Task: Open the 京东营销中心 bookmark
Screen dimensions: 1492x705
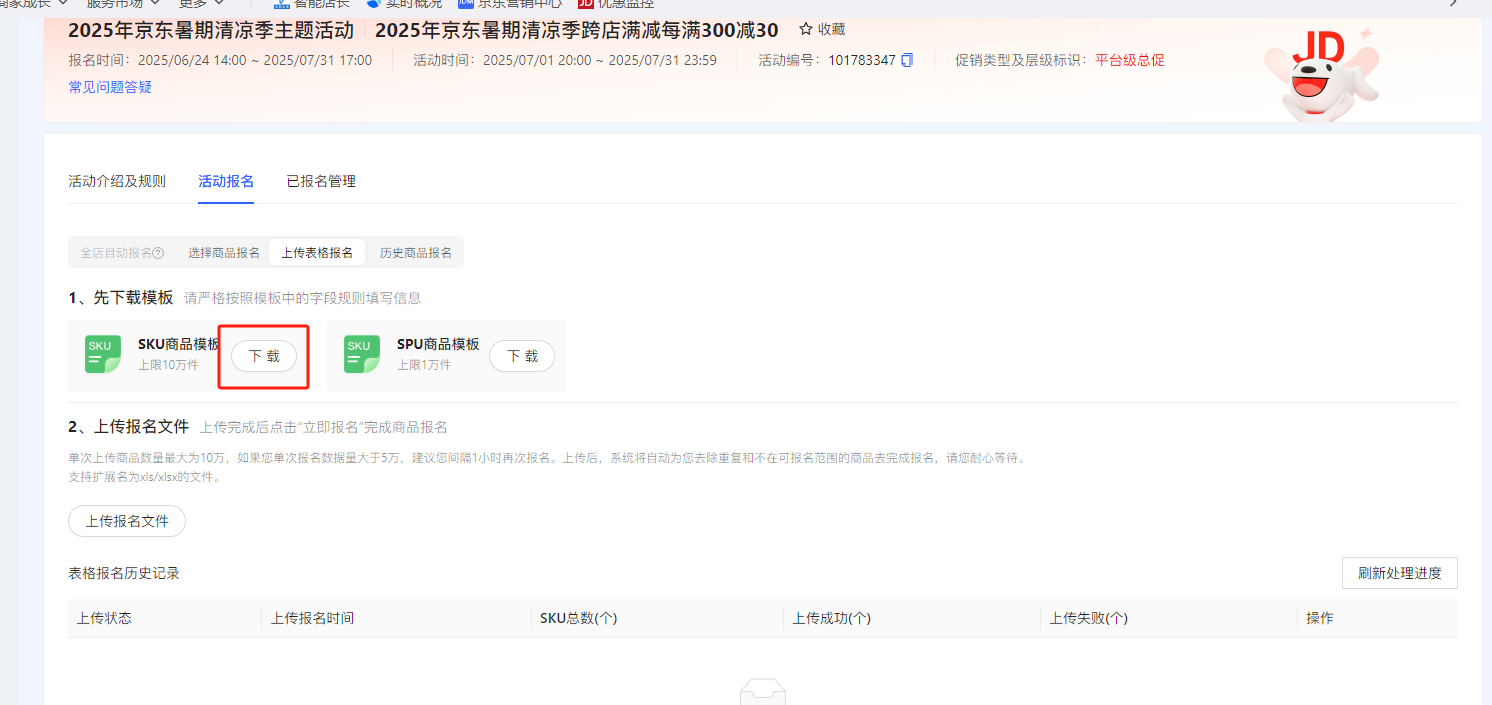Action: click(510, 3)
